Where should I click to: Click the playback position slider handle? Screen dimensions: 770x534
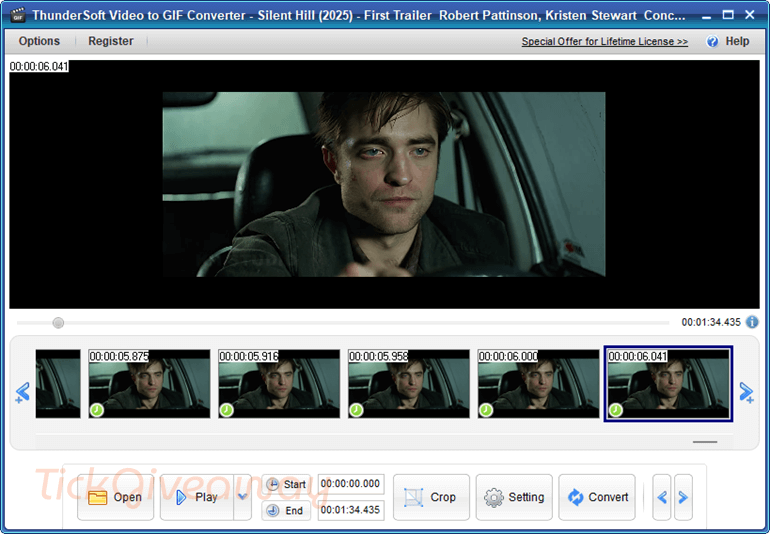[x=58, y=323]
